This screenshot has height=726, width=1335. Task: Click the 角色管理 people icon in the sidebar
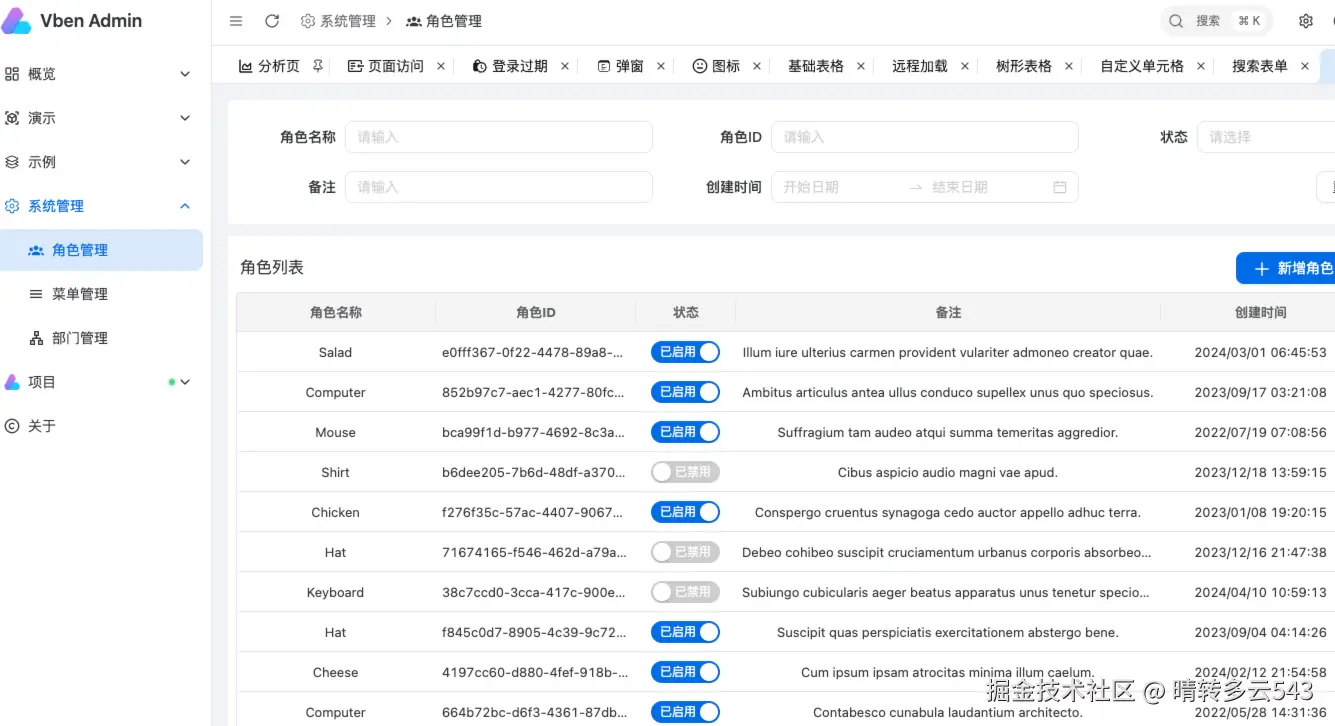pyautogui.click(x=36, y=250)
